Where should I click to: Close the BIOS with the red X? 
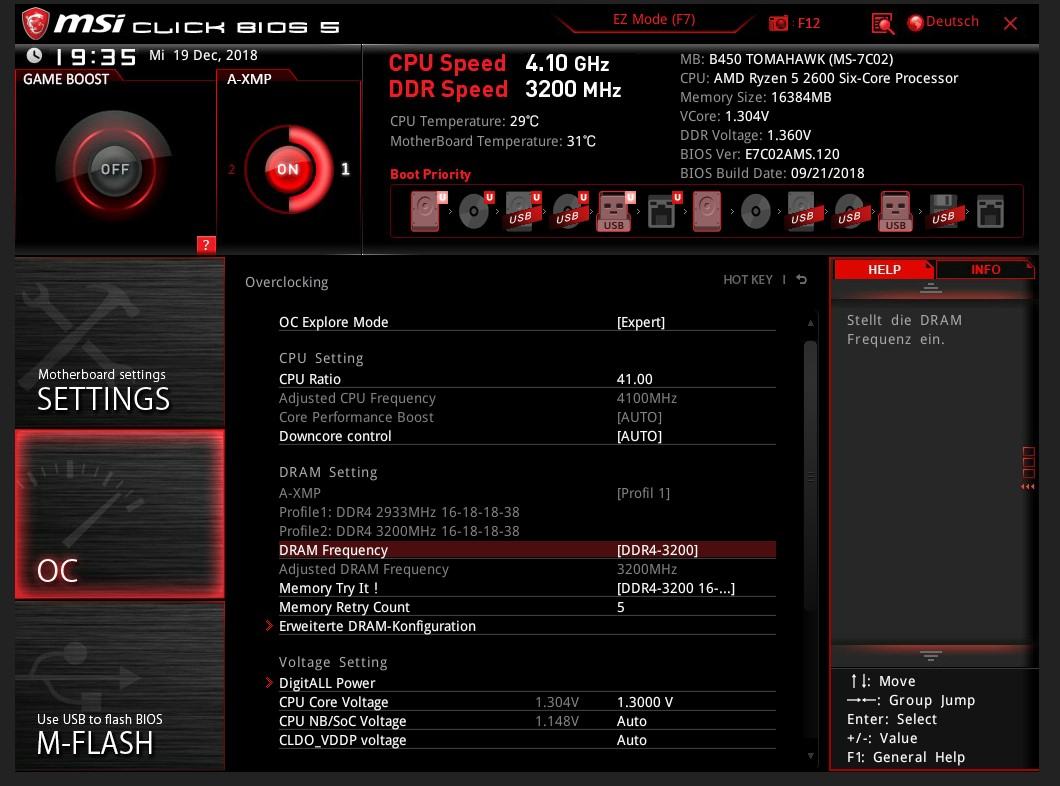pyautogui.click(x=1011, y=24)
